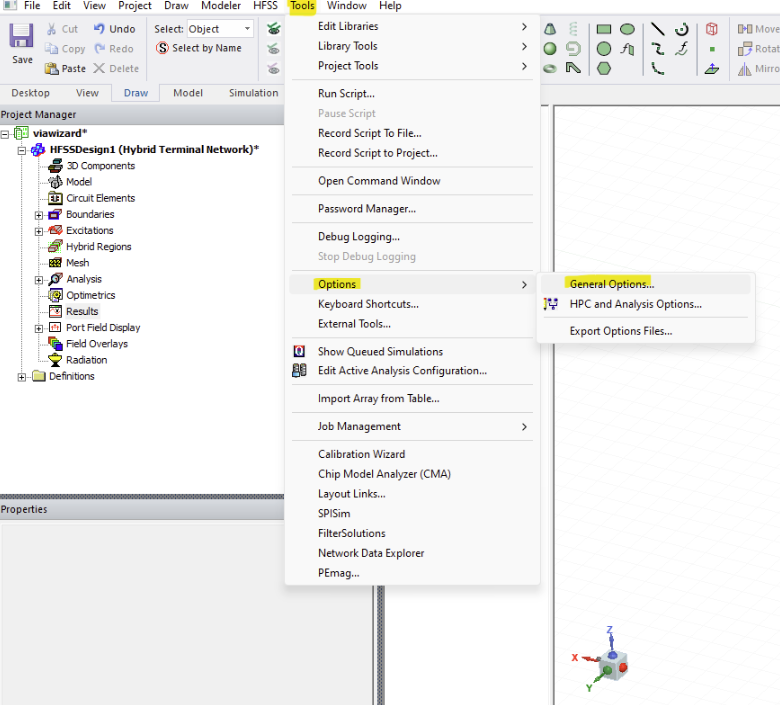Open HPC and Analysis Options
Screen dimensions: 780x705
point(635,304)
